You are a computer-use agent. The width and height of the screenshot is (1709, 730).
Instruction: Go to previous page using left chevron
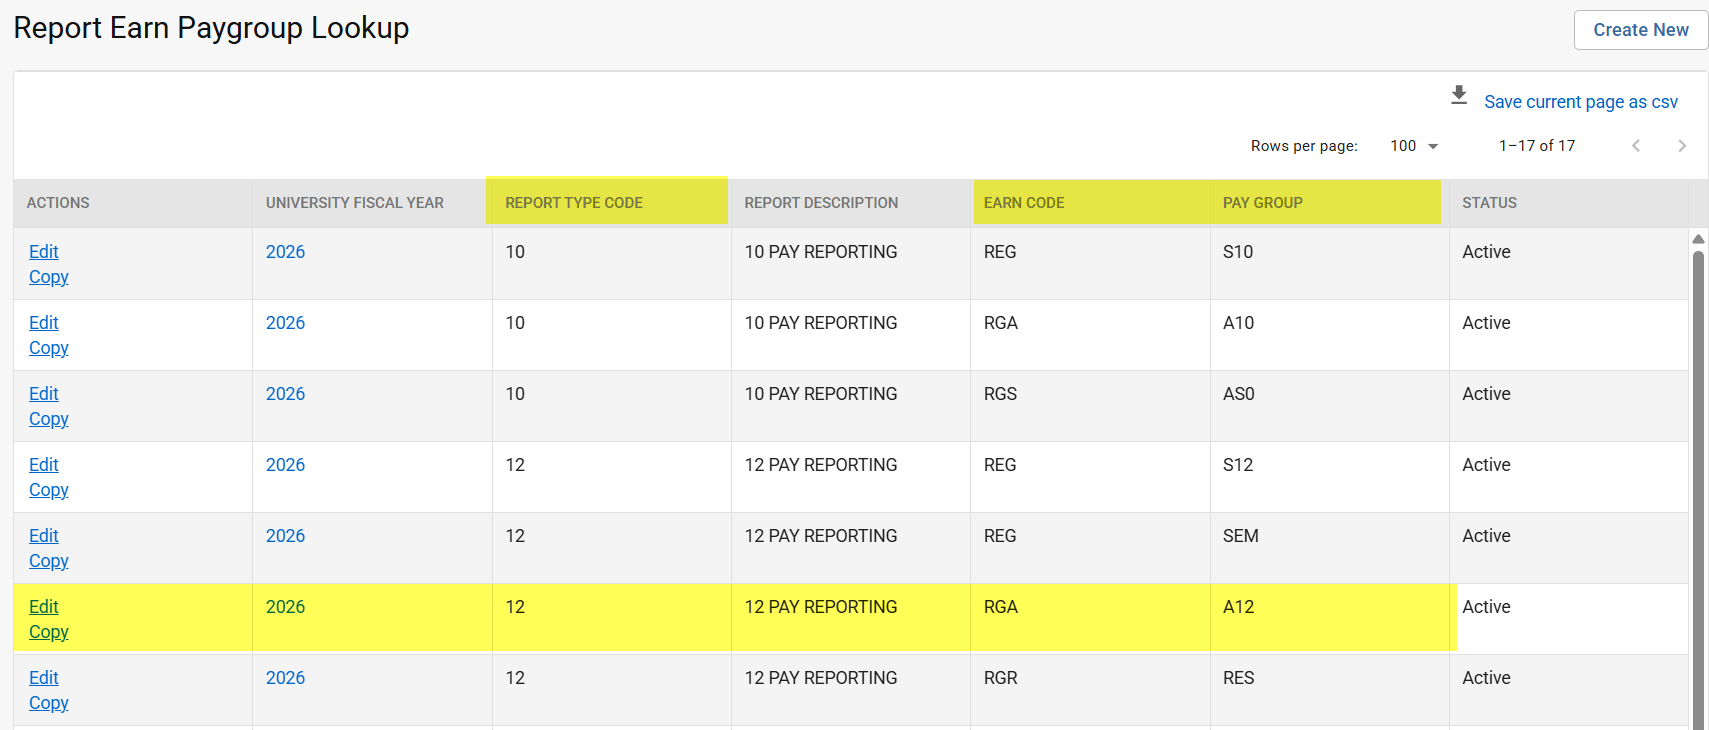click(x=1636, y=146)
